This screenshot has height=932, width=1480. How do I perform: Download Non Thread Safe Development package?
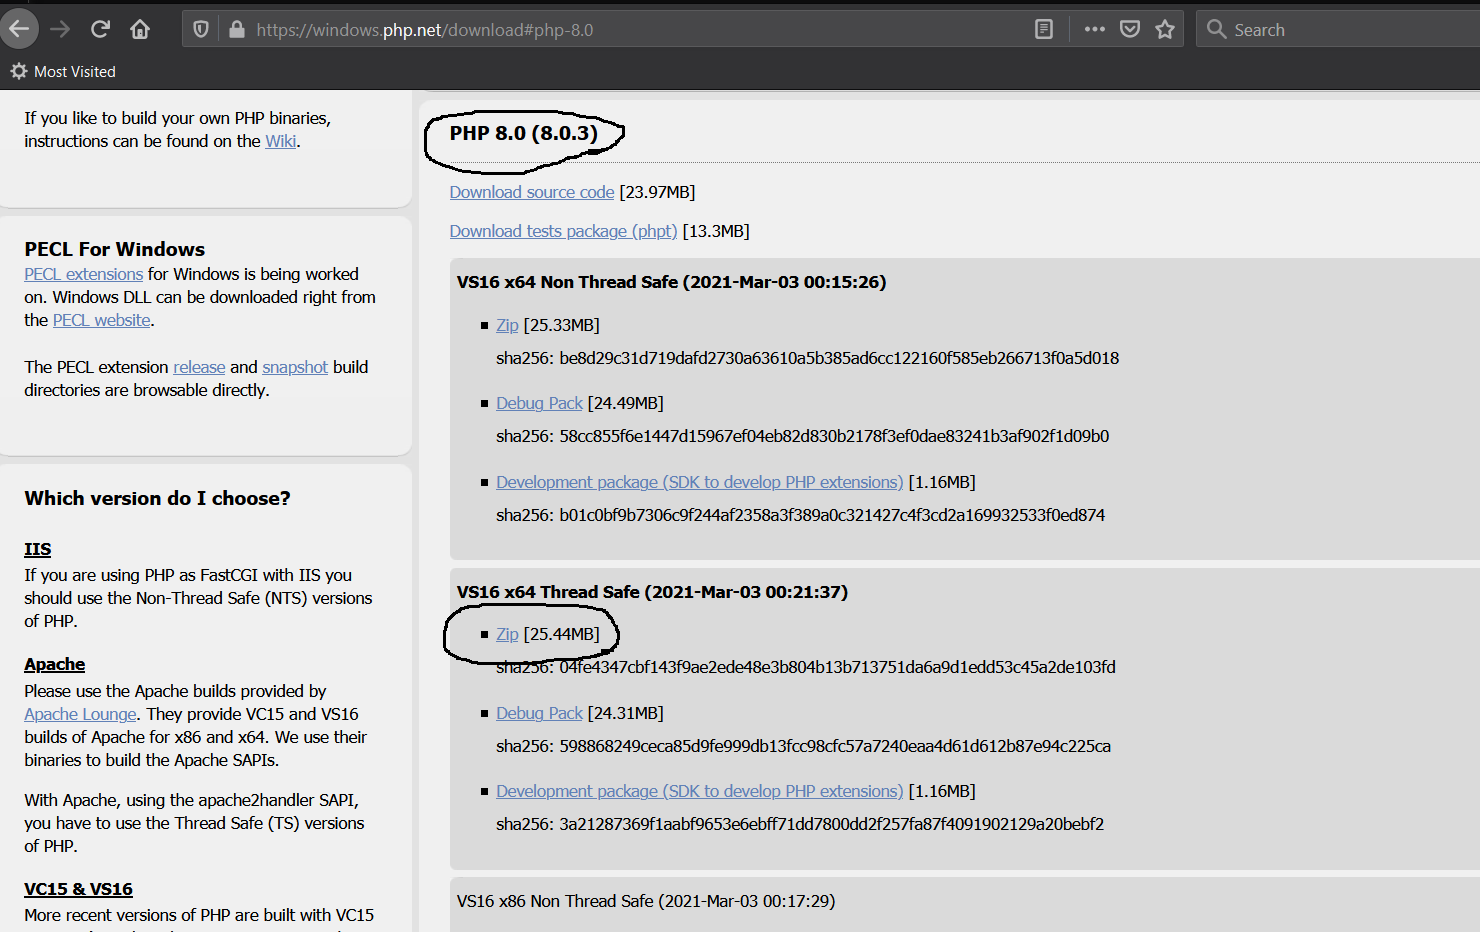[699, 482]
